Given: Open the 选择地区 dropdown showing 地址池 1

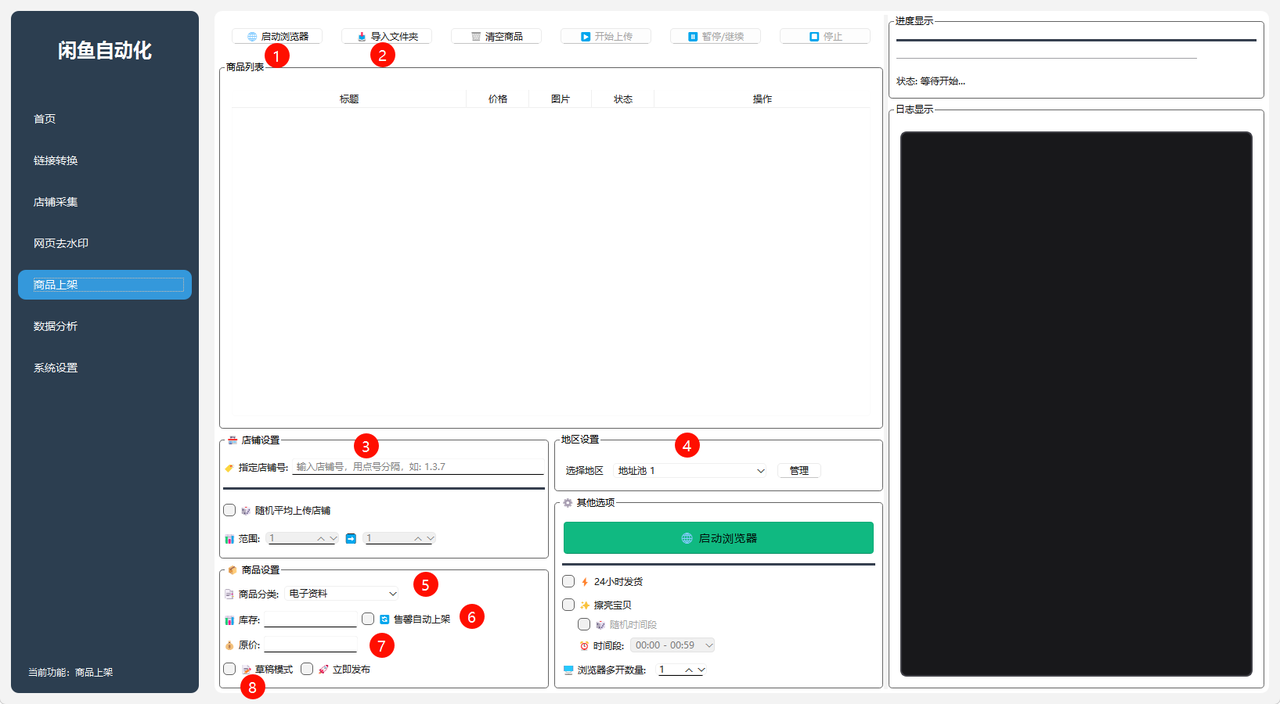Looking at the screenshot, I should point(690,471).
